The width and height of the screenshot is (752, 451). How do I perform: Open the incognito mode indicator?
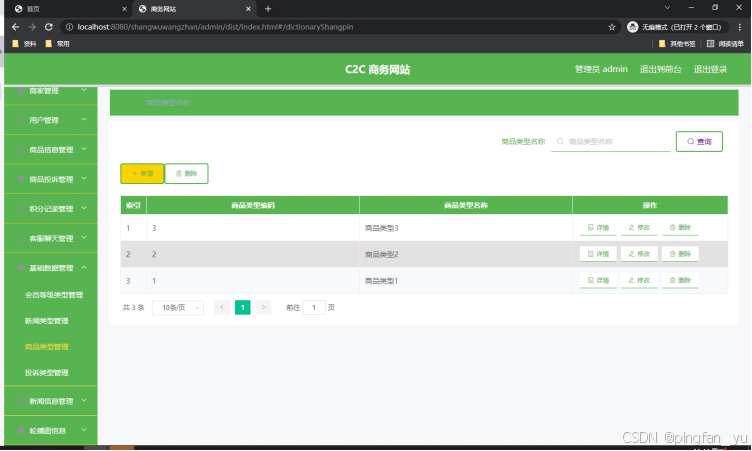point(677,27)
